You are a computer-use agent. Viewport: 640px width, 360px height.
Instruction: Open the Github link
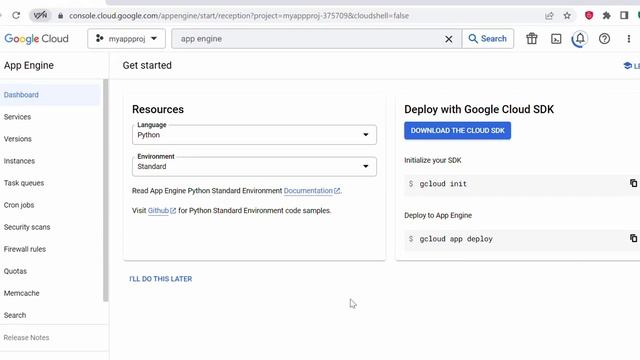coord(158,211)
